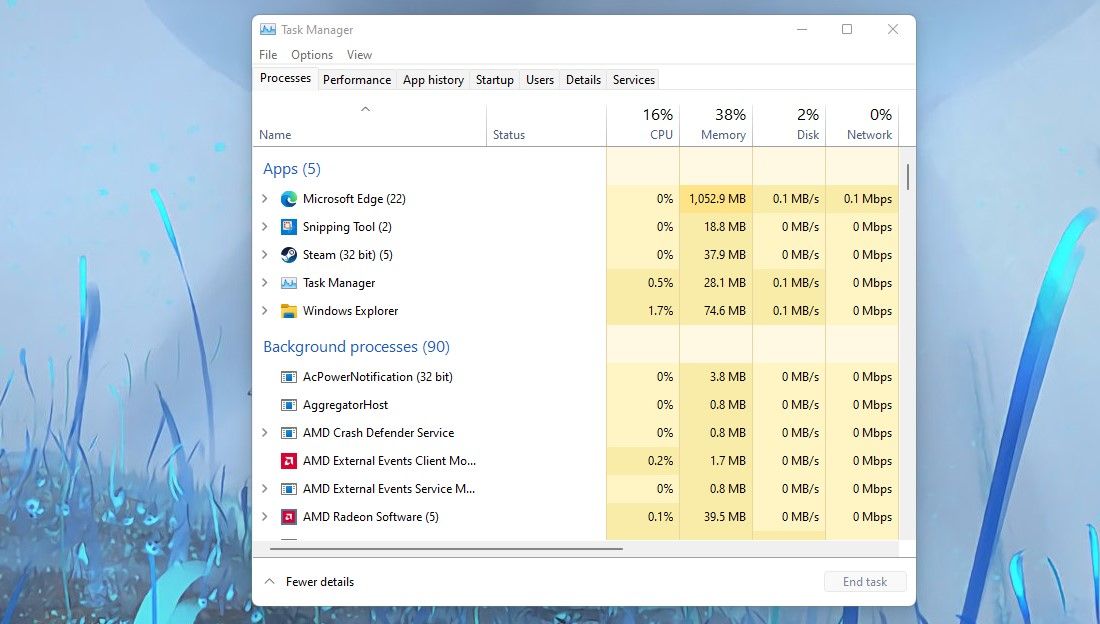The height and width of the screenshot is (624, 1100).
Task: Expand the Microsoft Edge process group
Action: [264, 198]
